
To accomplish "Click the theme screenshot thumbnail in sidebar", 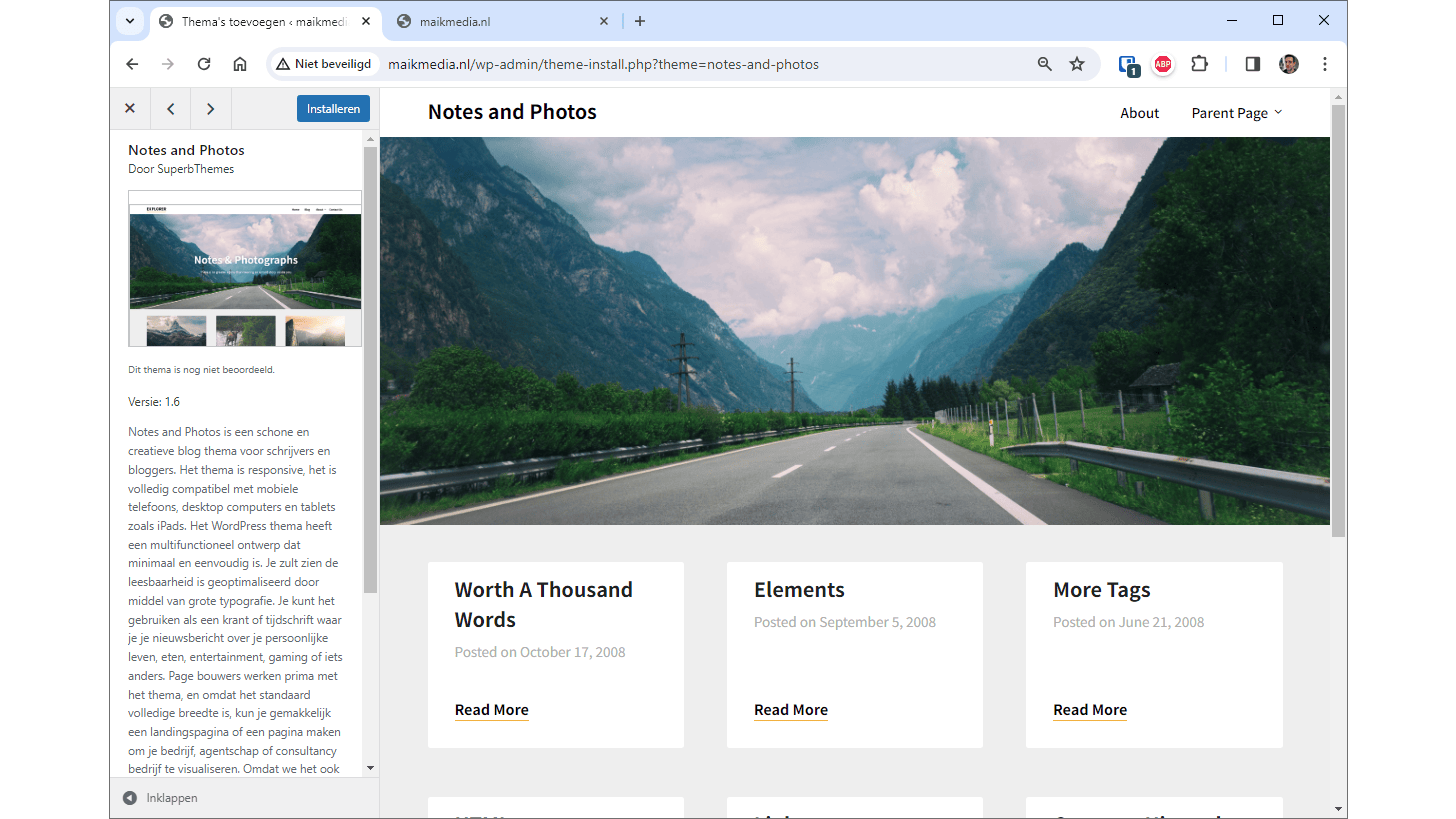I will tap(245, 268).
